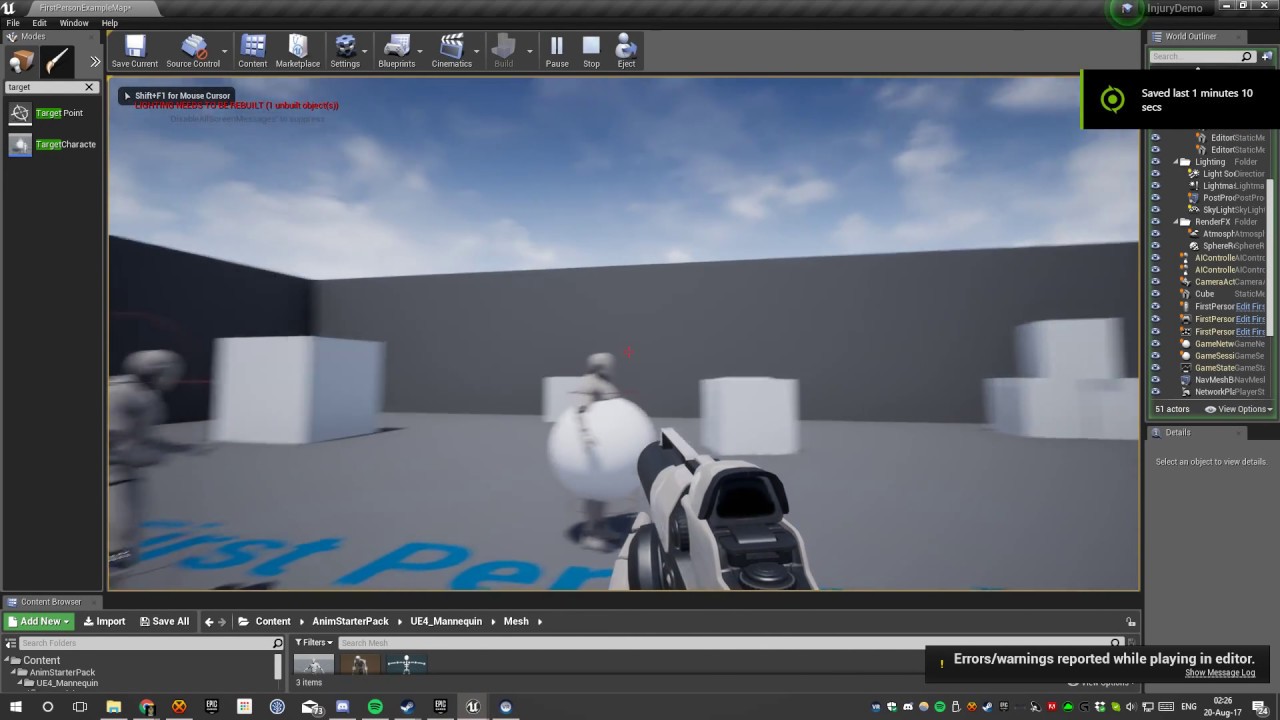Go back in Content Browser history
Image resolution: width=1280 pixels, height=720 pixels.
(209, 621)
